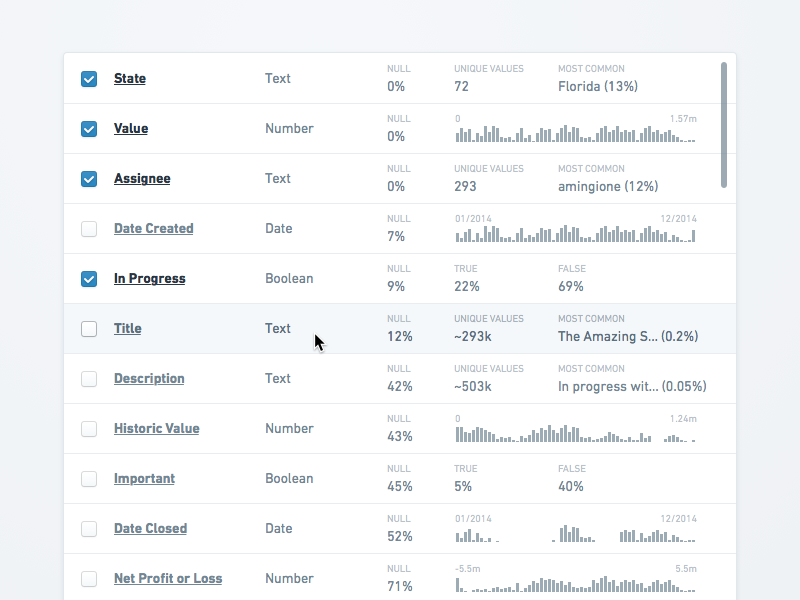The image size is (800, 600).
Task: Open the State column link
Action: click(x=130, y=79)
